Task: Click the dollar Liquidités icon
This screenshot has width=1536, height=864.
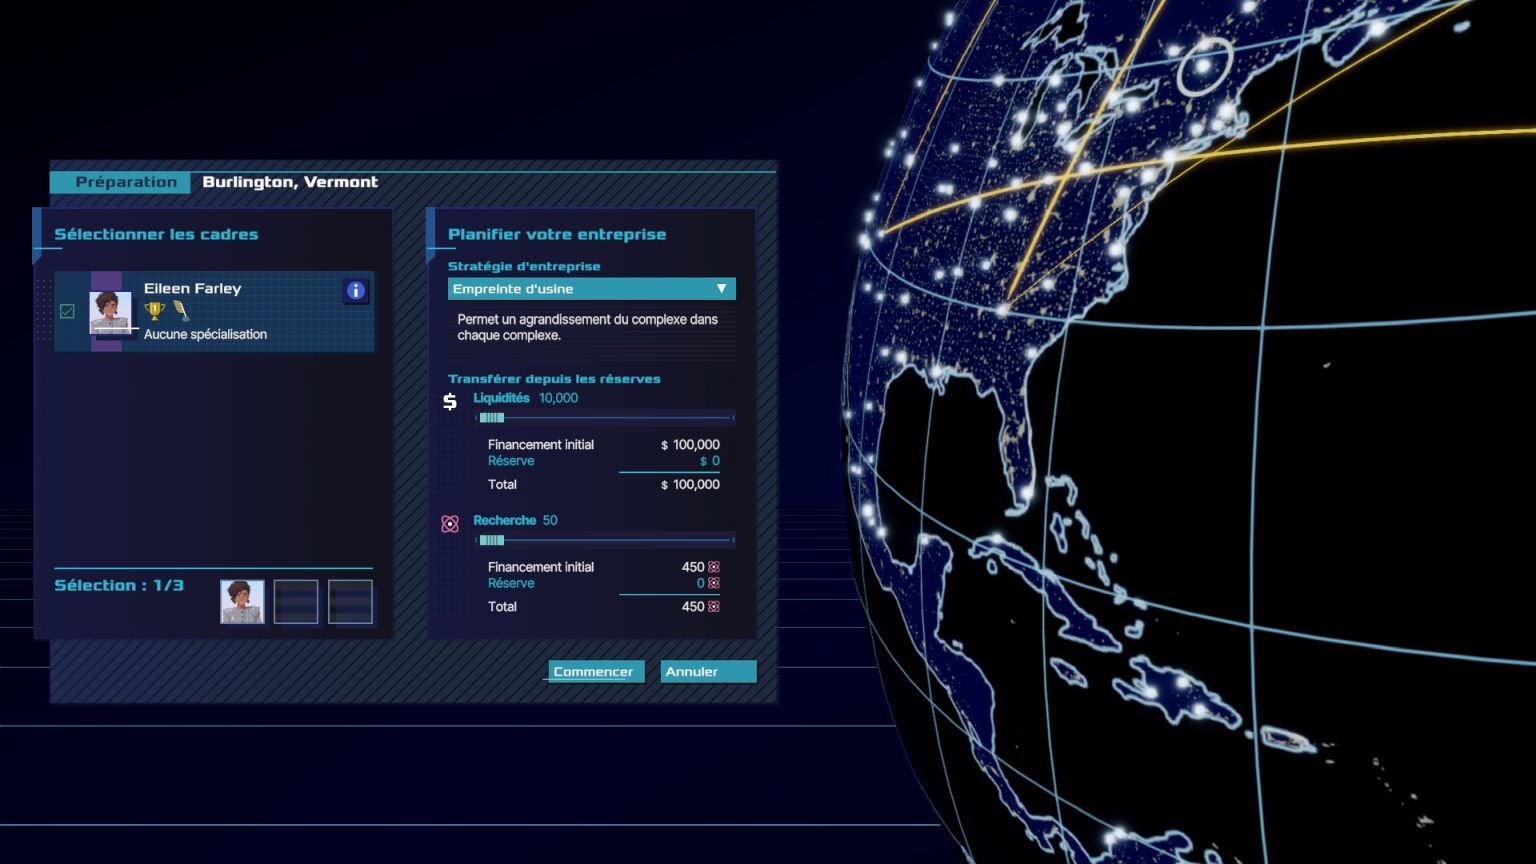Action: 450,401
